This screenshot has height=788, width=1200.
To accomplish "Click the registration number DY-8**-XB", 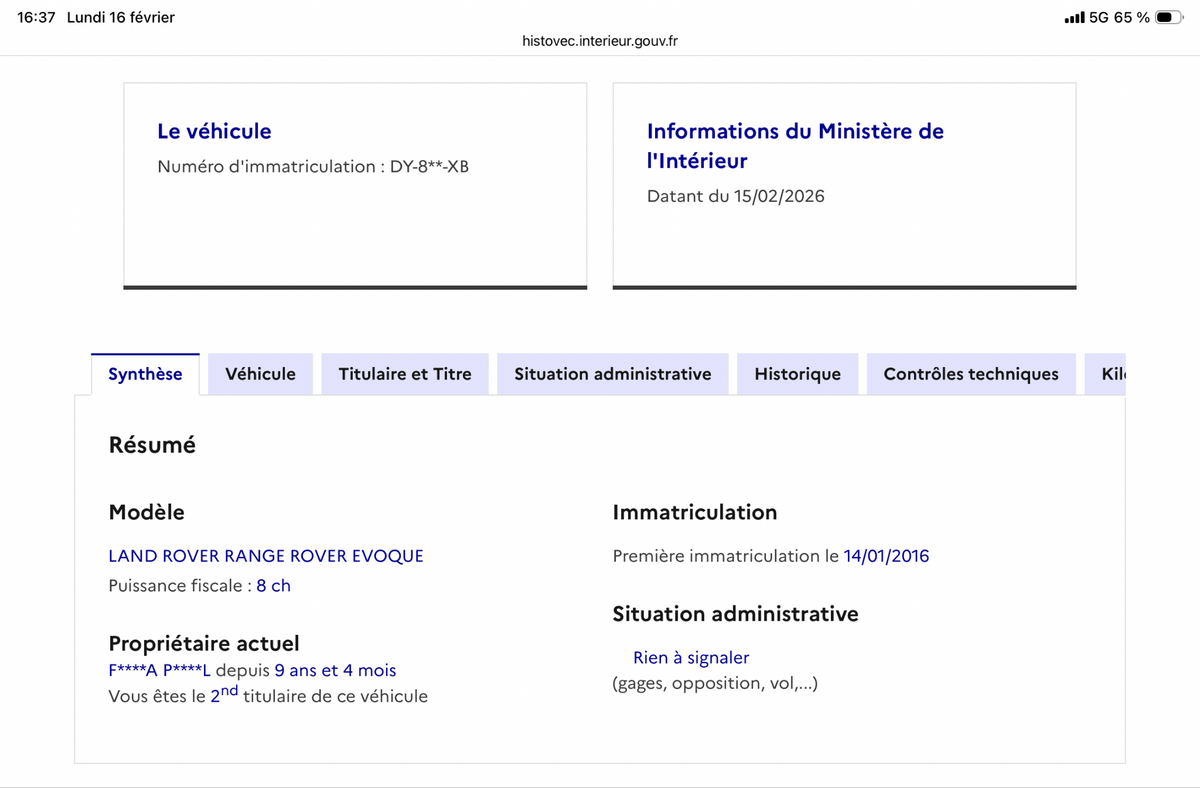I will tap(429, 167).
